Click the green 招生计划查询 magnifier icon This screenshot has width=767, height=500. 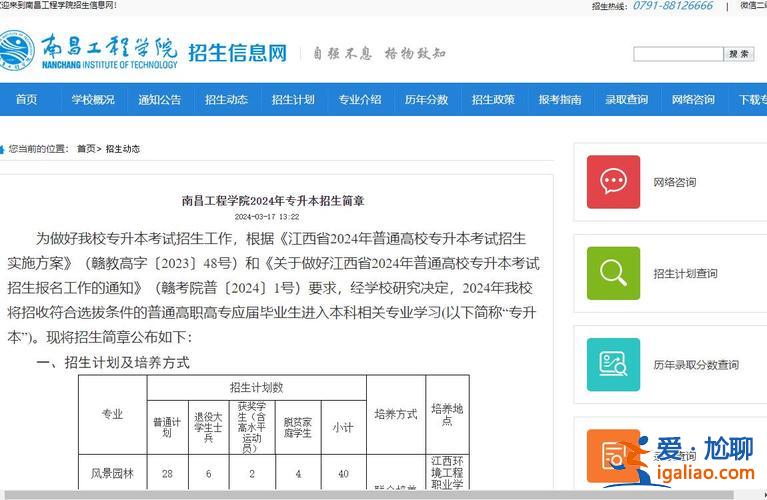[613, 273]
